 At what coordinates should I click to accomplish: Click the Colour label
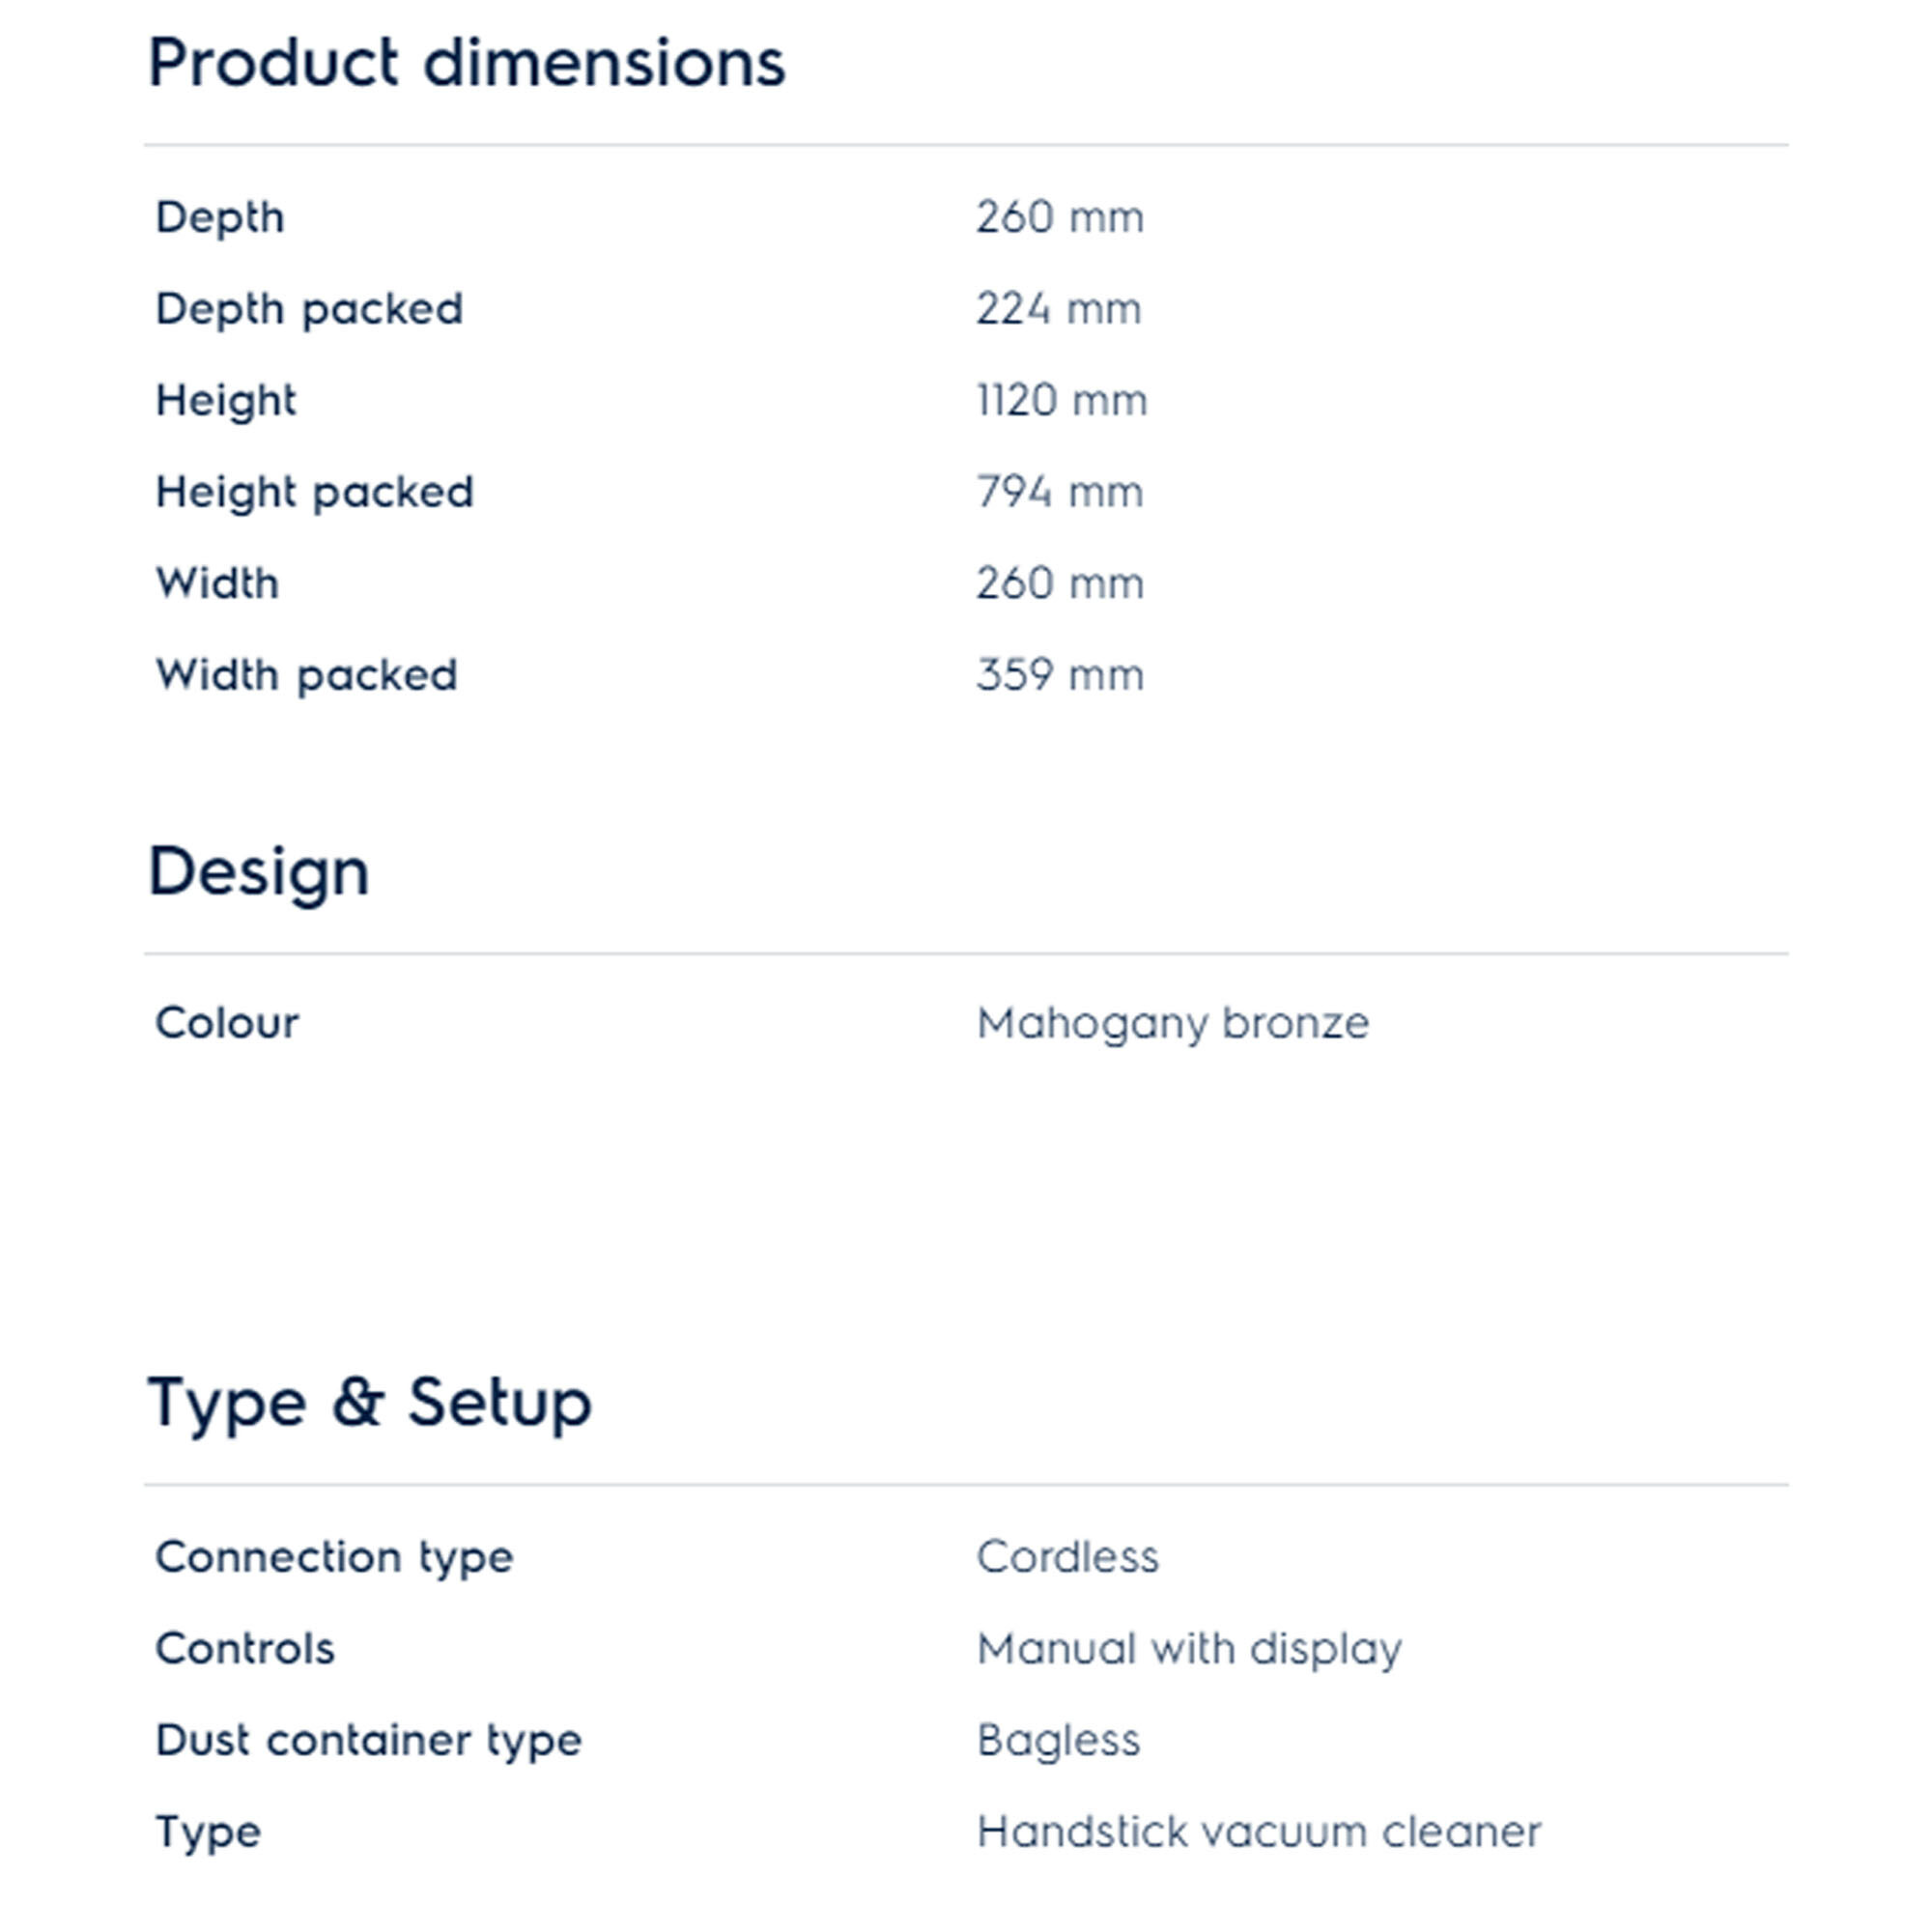pyautogui.click(x=227, y=1023)
